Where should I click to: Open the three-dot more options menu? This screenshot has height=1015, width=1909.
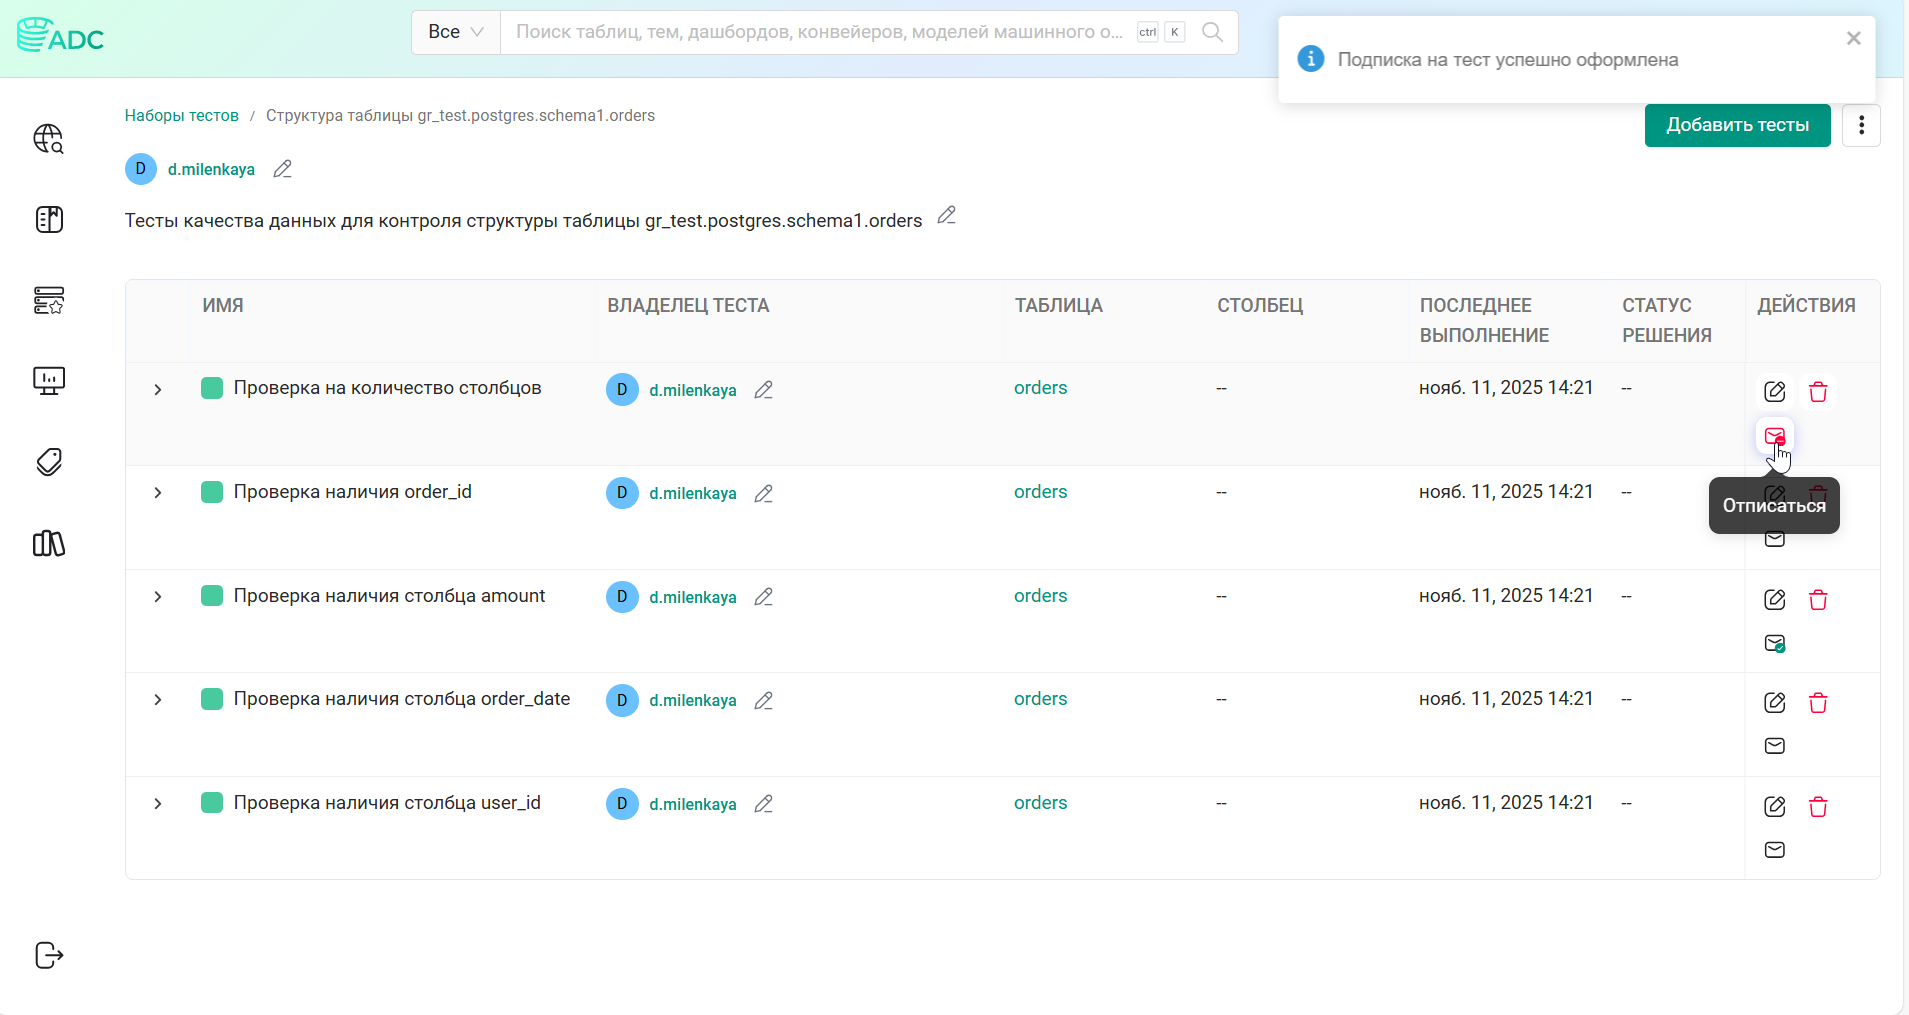(x=1861, y=125)
